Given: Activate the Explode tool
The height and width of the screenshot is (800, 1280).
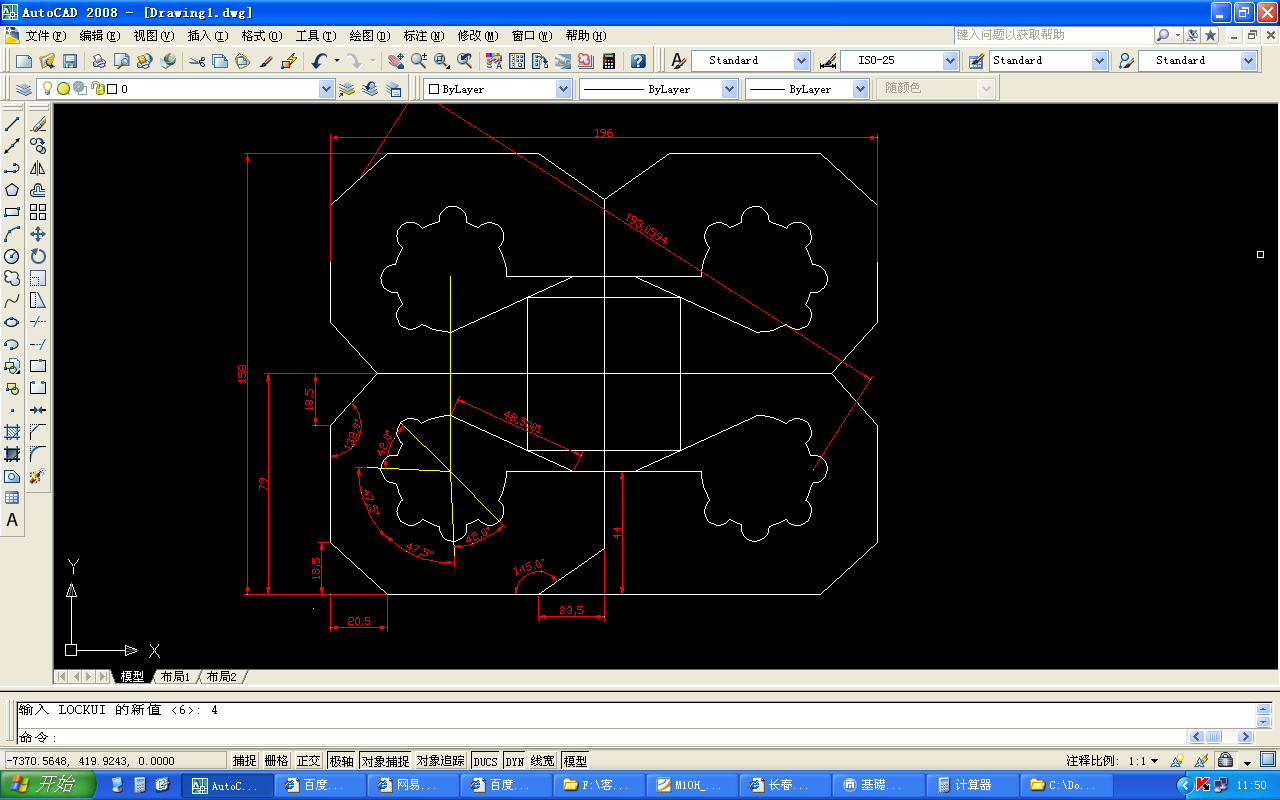Looking at the screenshot, I should (x=38, y=476).
